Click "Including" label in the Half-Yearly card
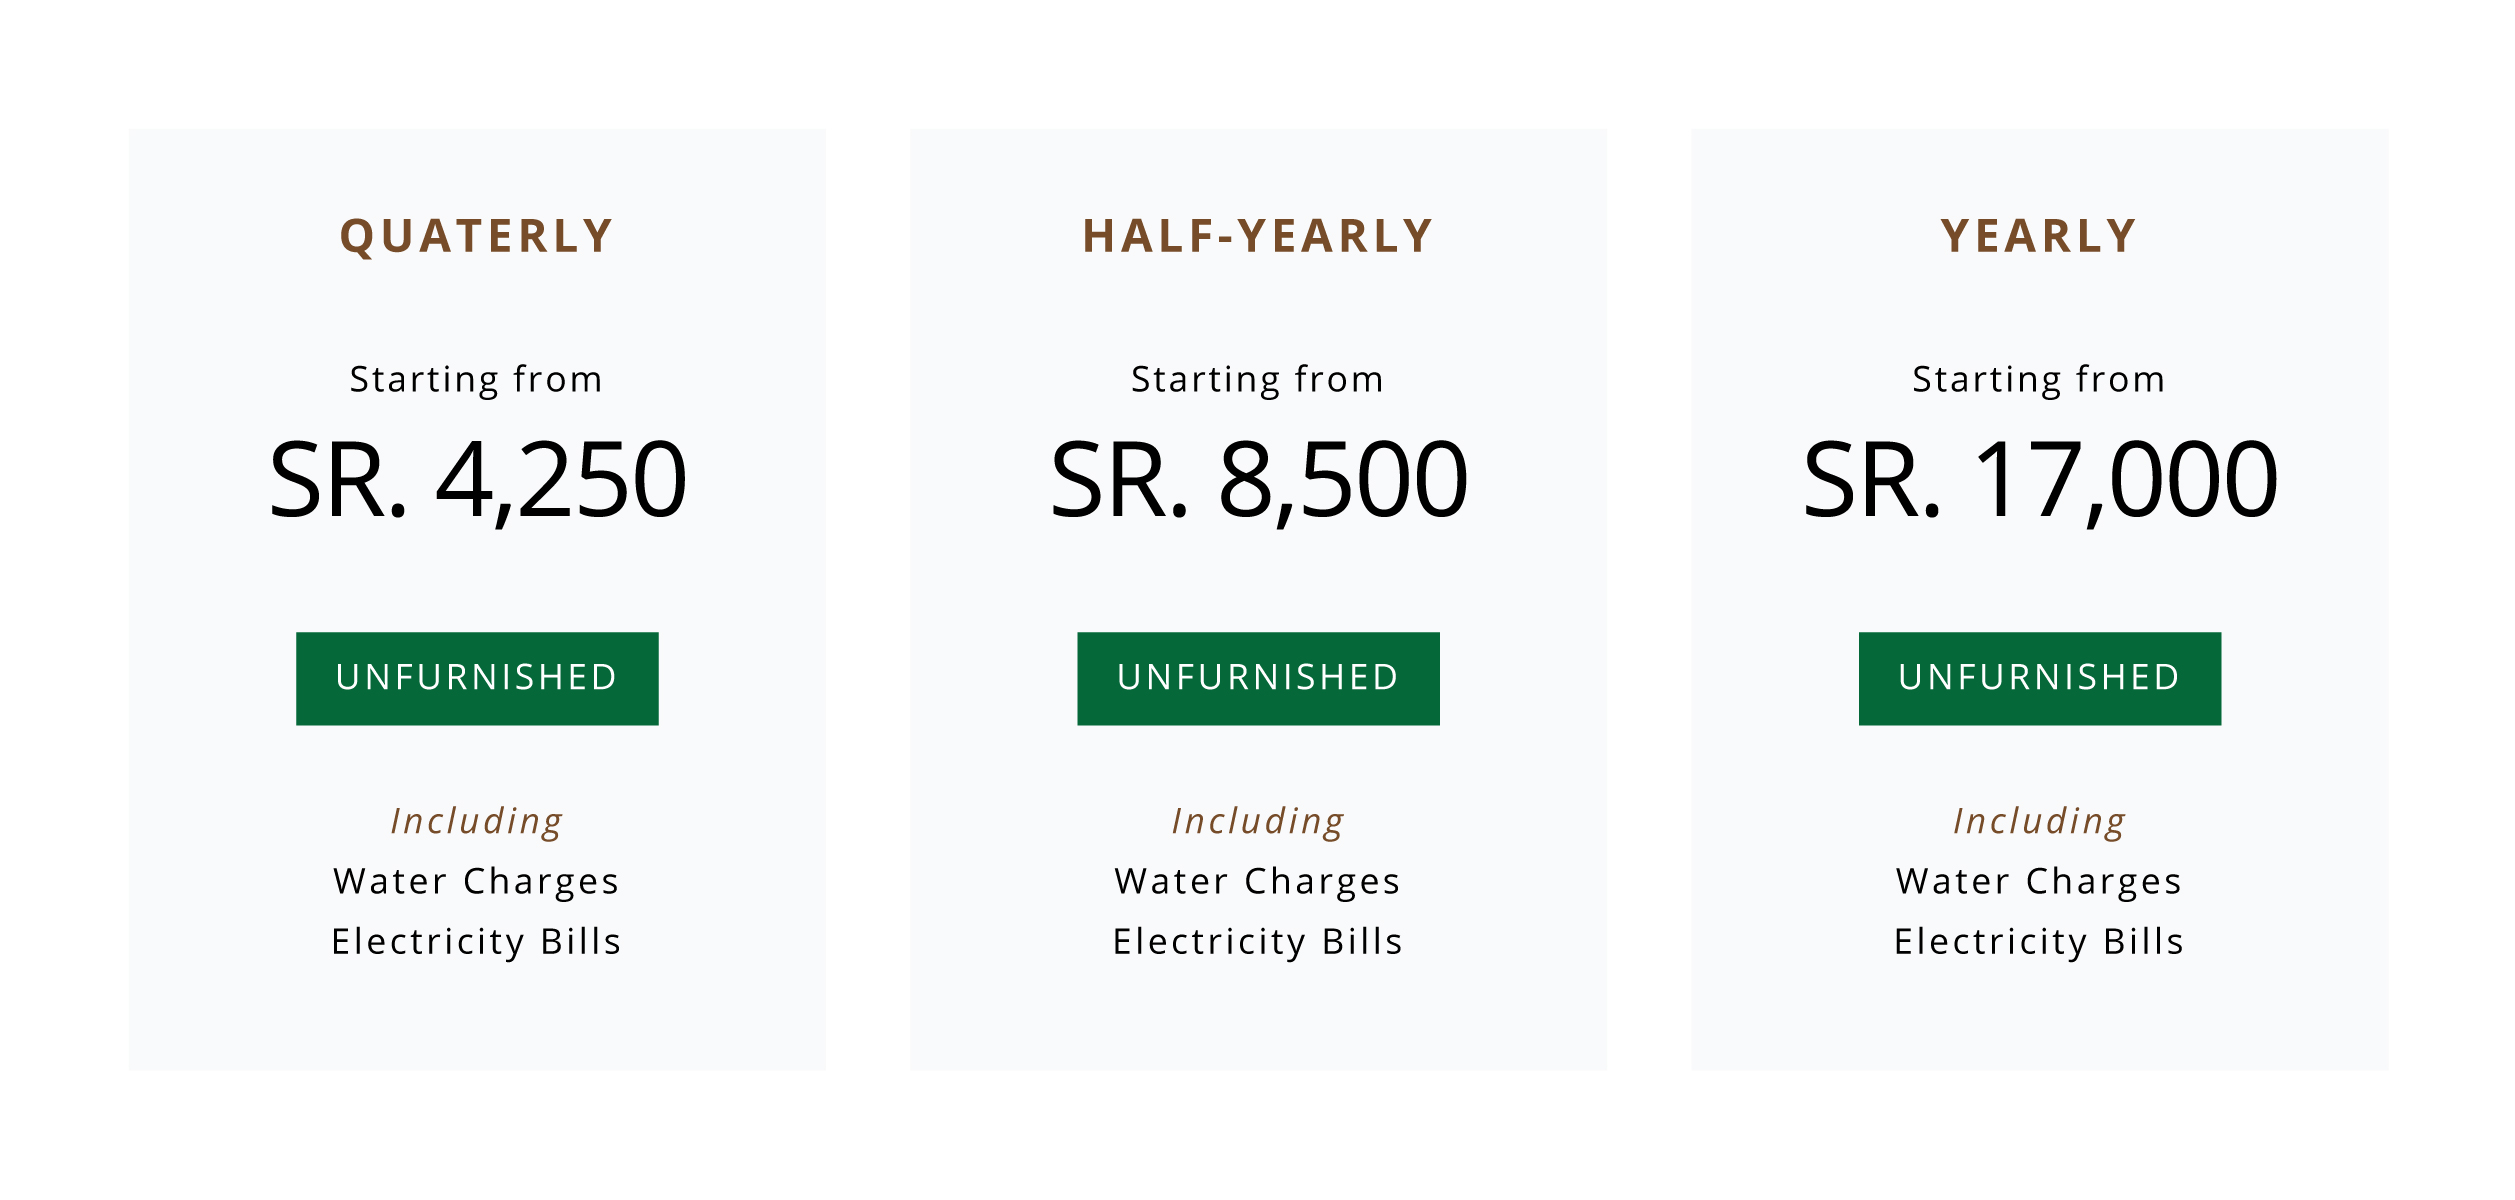 [1258, 821]
